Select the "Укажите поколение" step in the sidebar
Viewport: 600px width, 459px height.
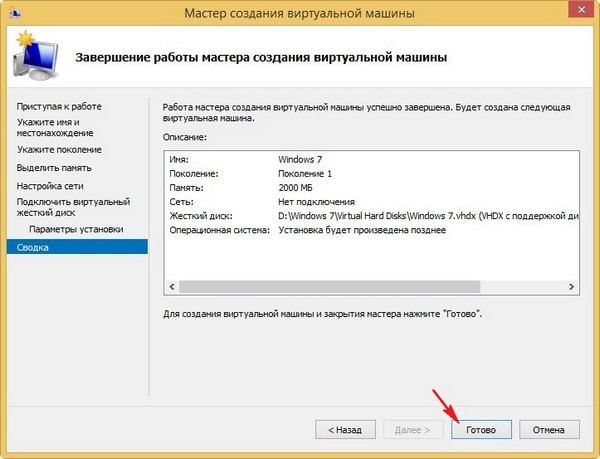tap(59, 150)
